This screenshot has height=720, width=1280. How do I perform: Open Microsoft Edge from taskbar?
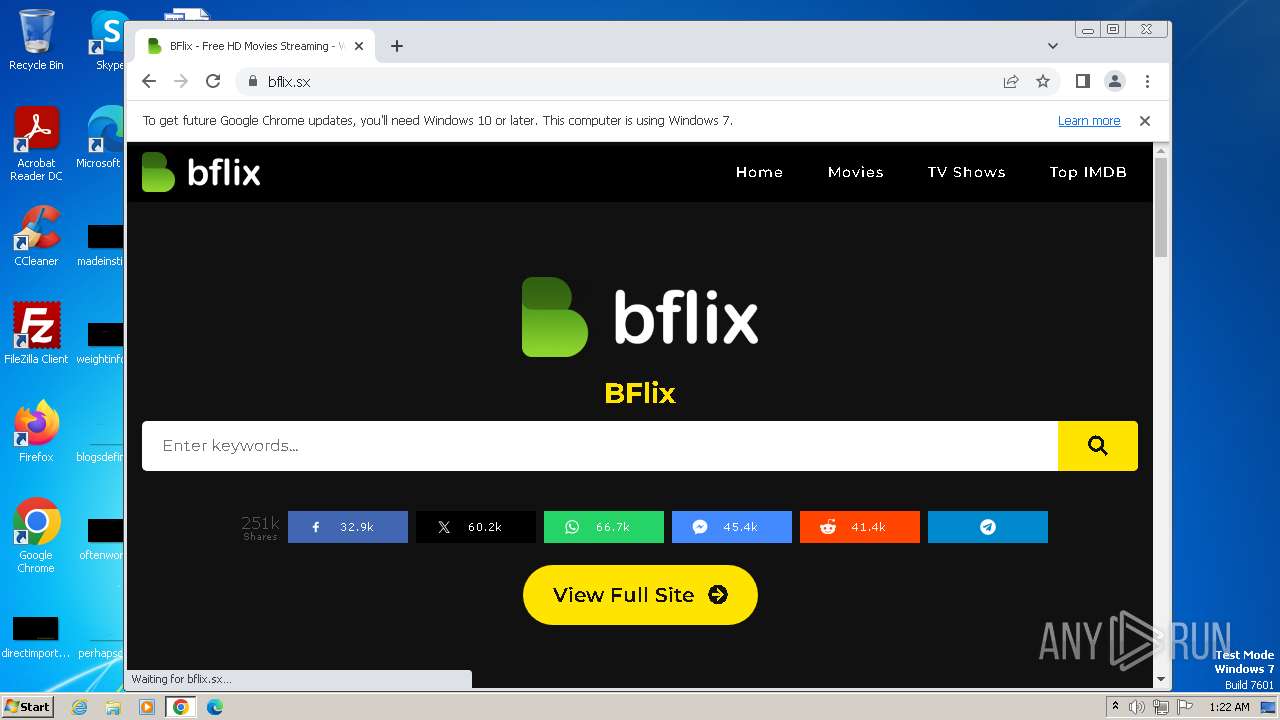(x=215, y=707)
